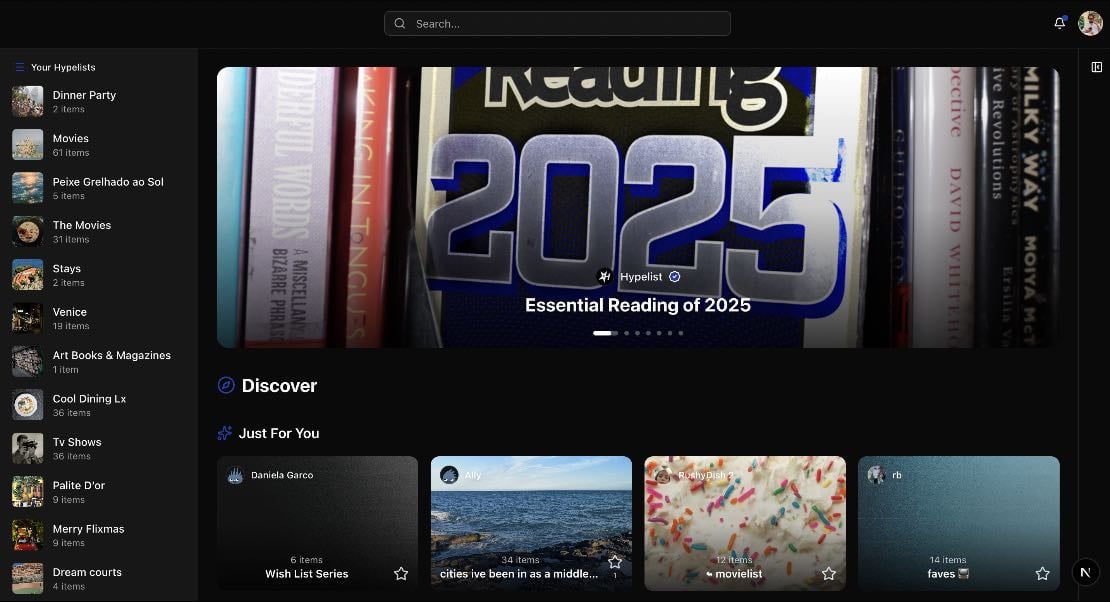
Task: Click the round N button at bottom right
Action: (x=1085, y=572)
